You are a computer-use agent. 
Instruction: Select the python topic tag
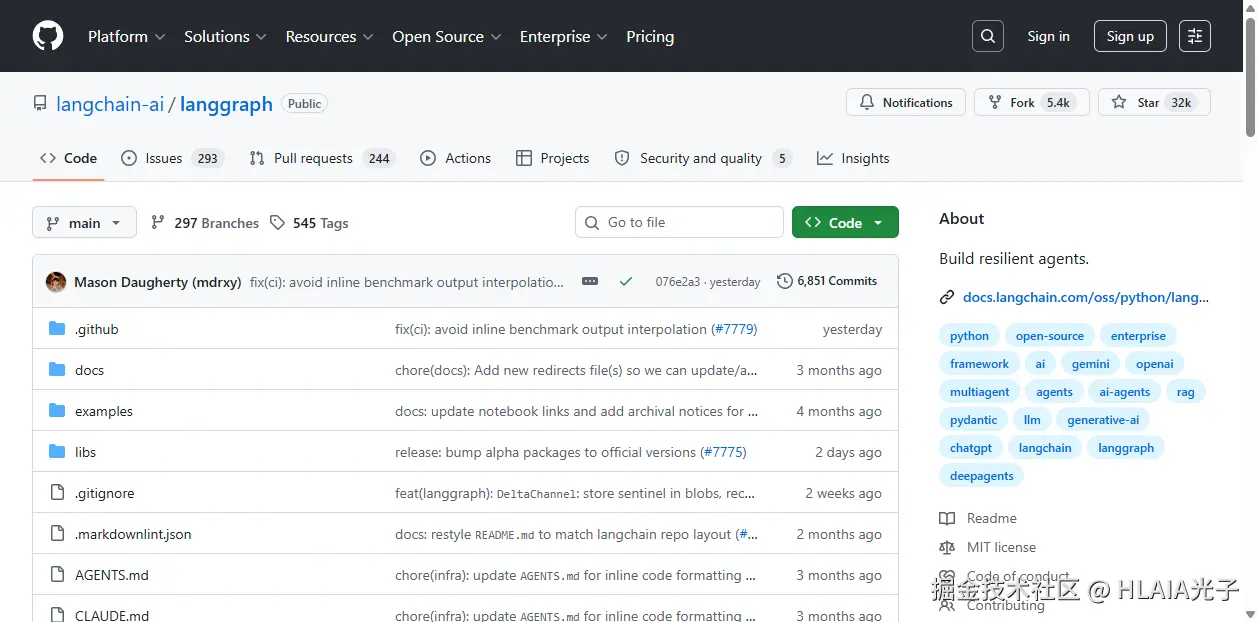969,336
